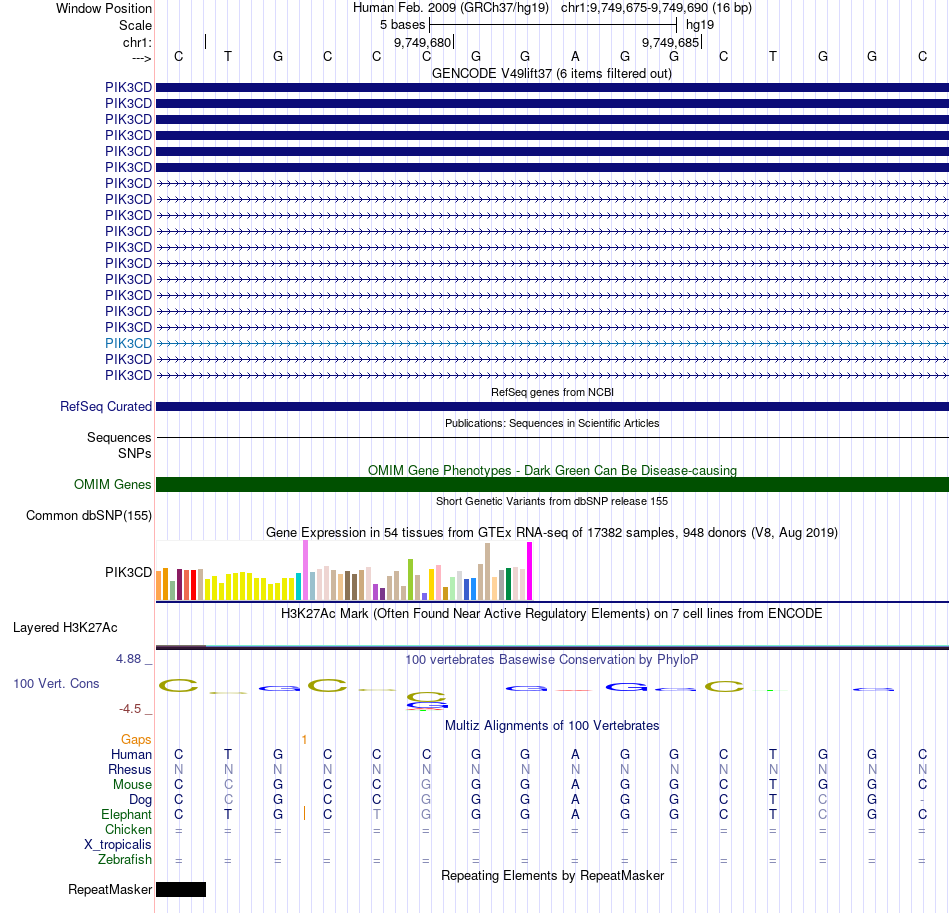Click the tall violet GTEx expression bar
Viewport: 950px width, 913px height.
point(305,570)
